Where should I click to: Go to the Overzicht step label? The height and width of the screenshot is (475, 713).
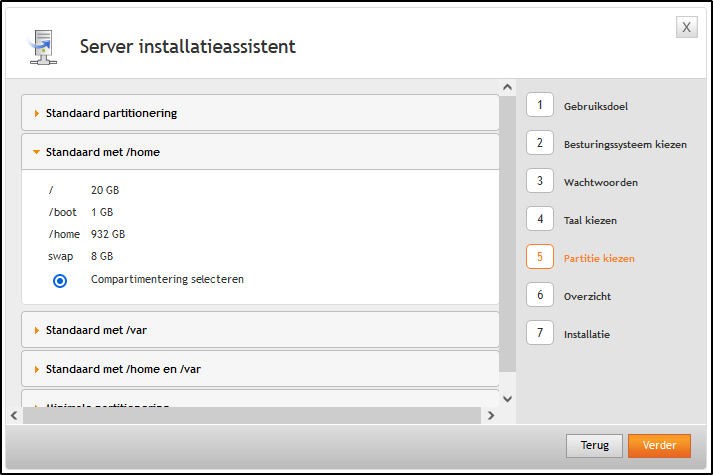(587, 296)
